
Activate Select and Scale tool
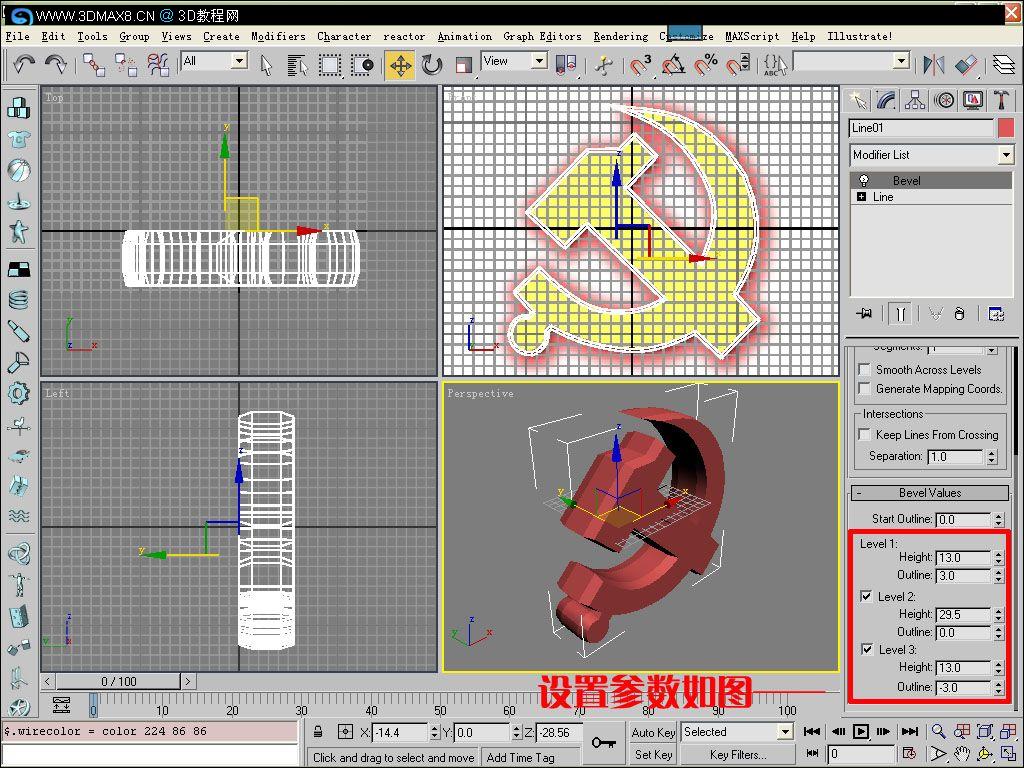tap(463, 65)
